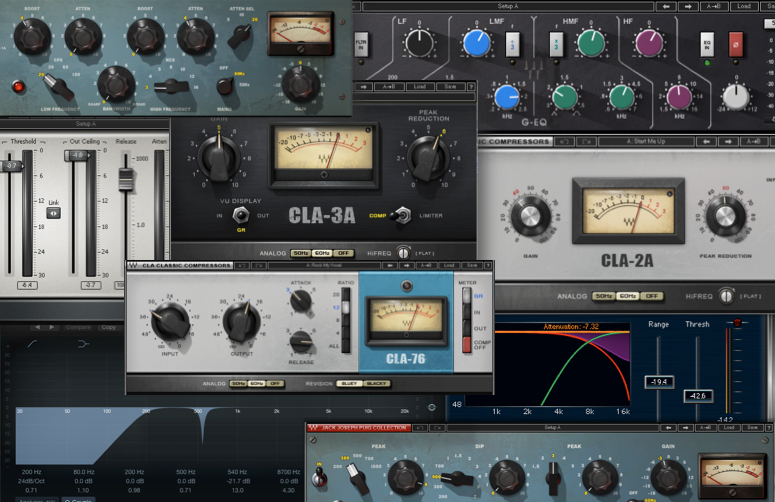775x502 pixels.
Task: Select 60Hz analog mode on CLA-3A
Action: [323, 254]
